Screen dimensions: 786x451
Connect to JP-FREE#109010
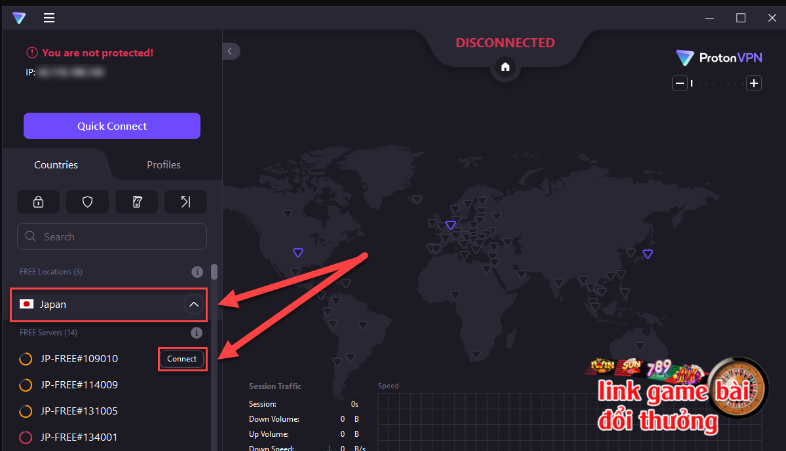tap(182, 359)
